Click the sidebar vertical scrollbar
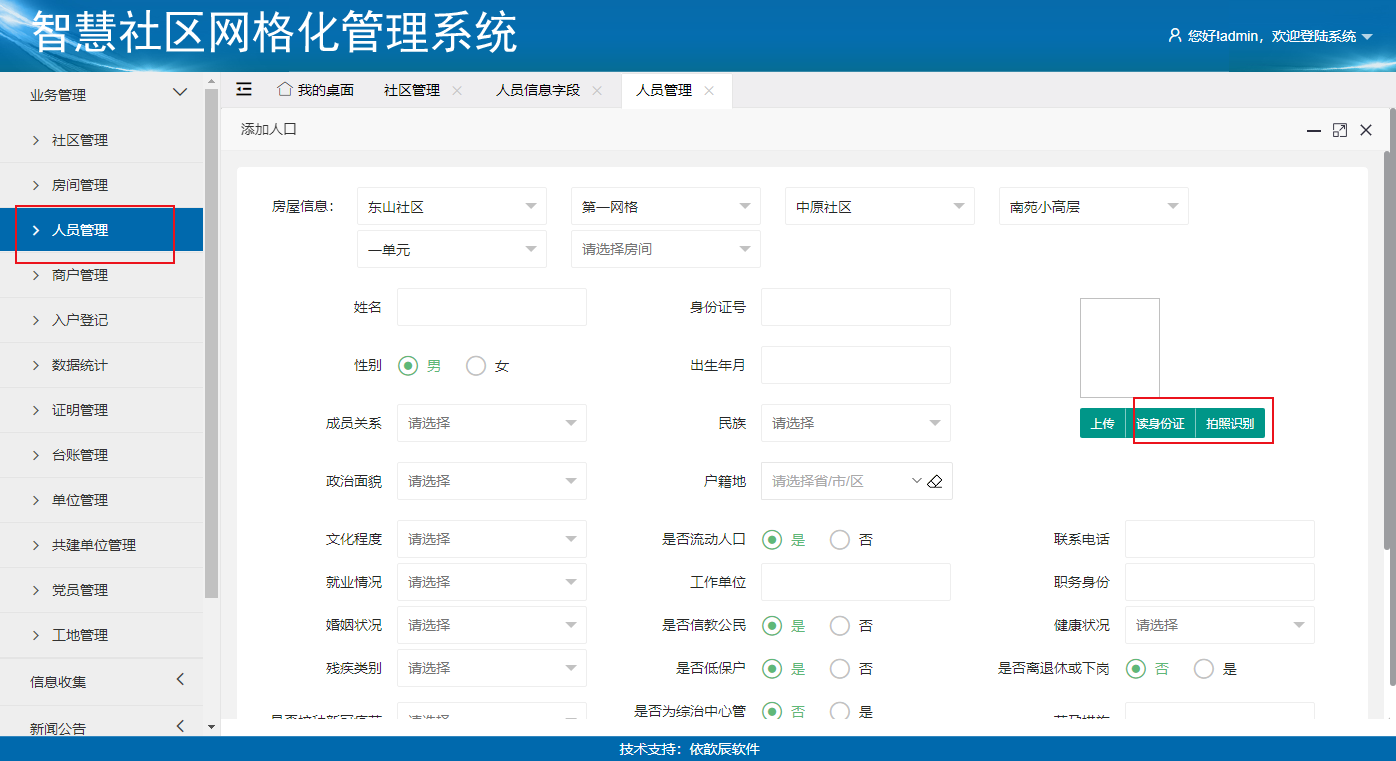Image resolution: width=1396 pixels, height=761 pixels. click(211, 340)
